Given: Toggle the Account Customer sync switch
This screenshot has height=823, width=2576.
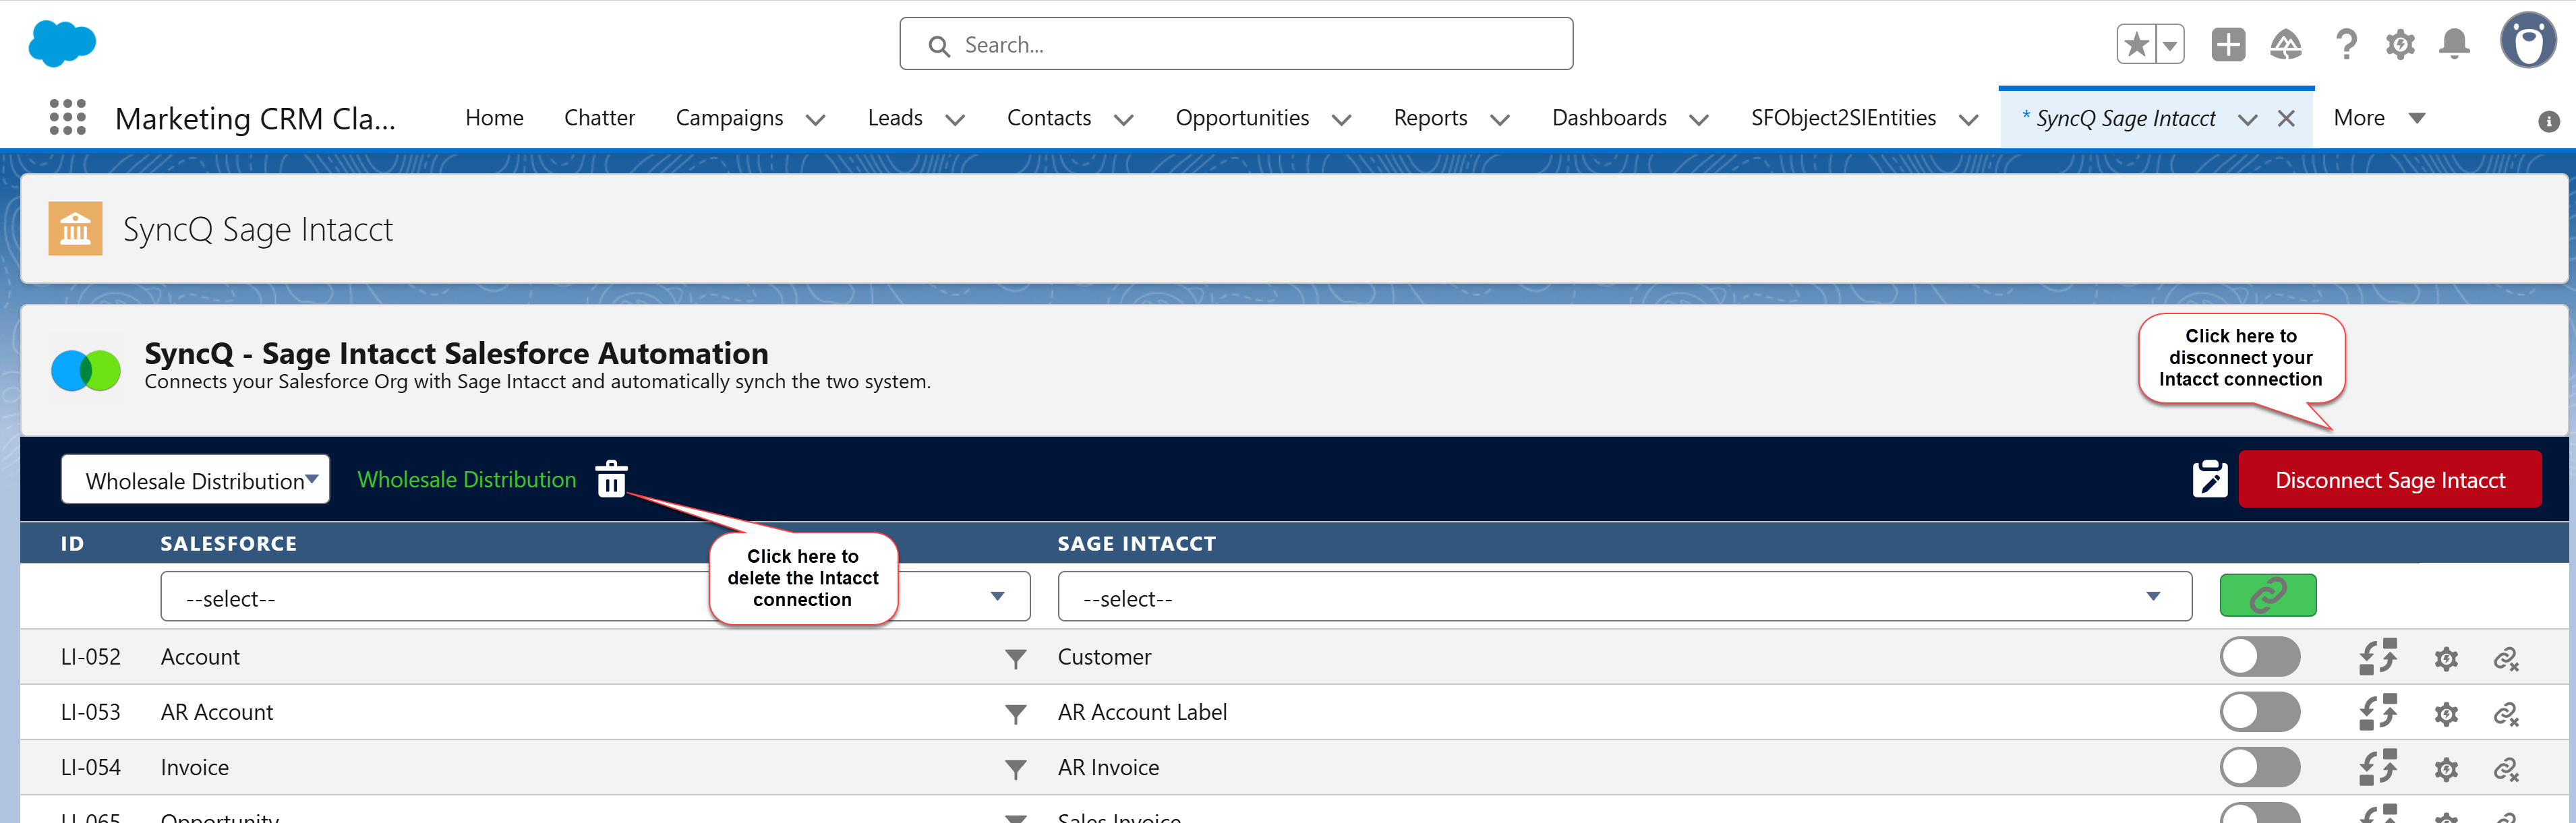Looking at the screenshot, I should pos(2260,657).
